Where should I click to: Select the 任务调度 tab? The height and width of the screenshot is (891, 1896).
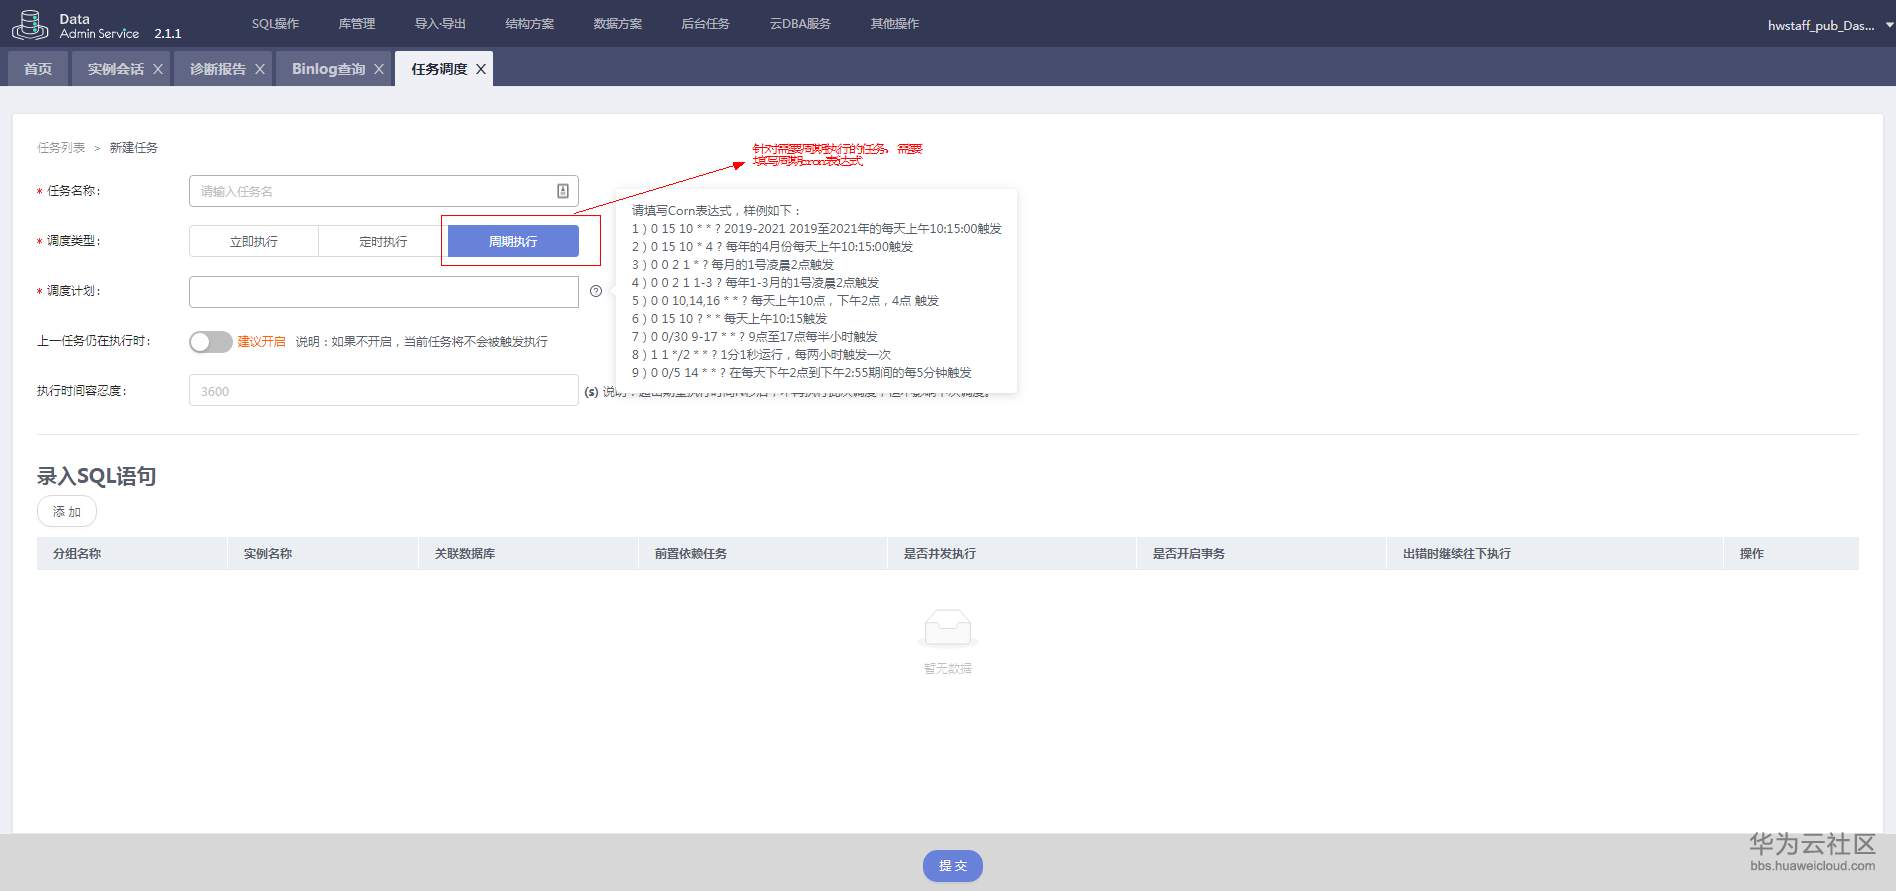[x=439, y=69]
